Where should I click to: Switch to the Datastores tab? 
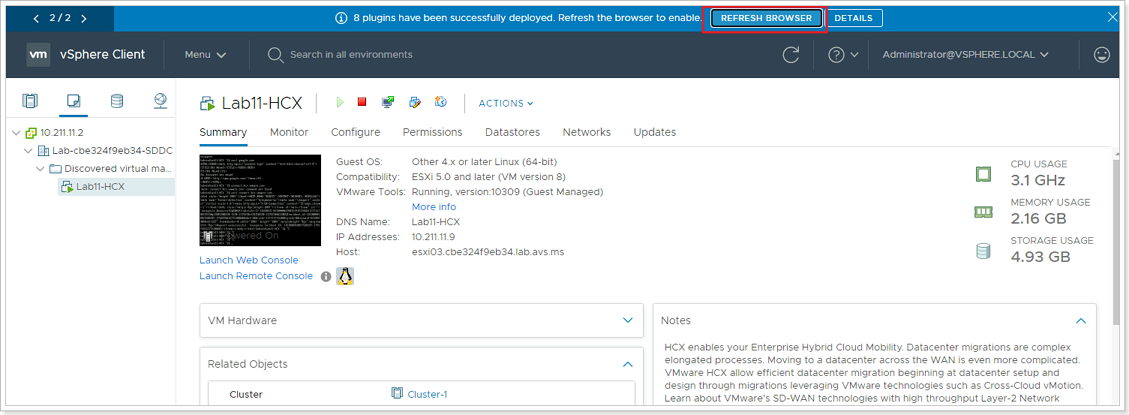[512, 133]
